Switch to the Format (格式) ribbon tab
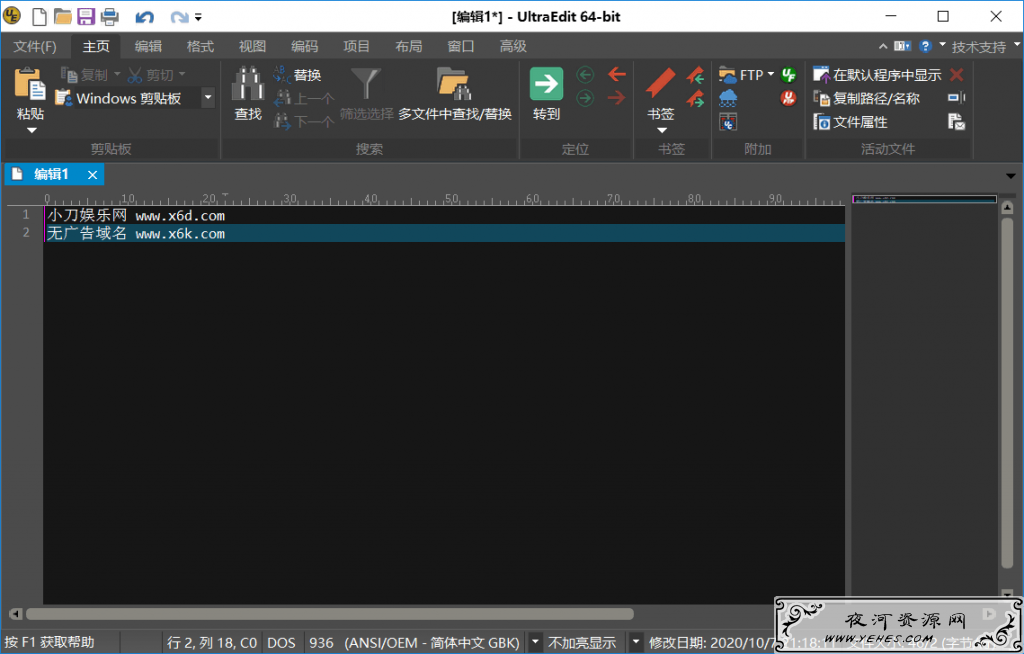 pos(200,46)
